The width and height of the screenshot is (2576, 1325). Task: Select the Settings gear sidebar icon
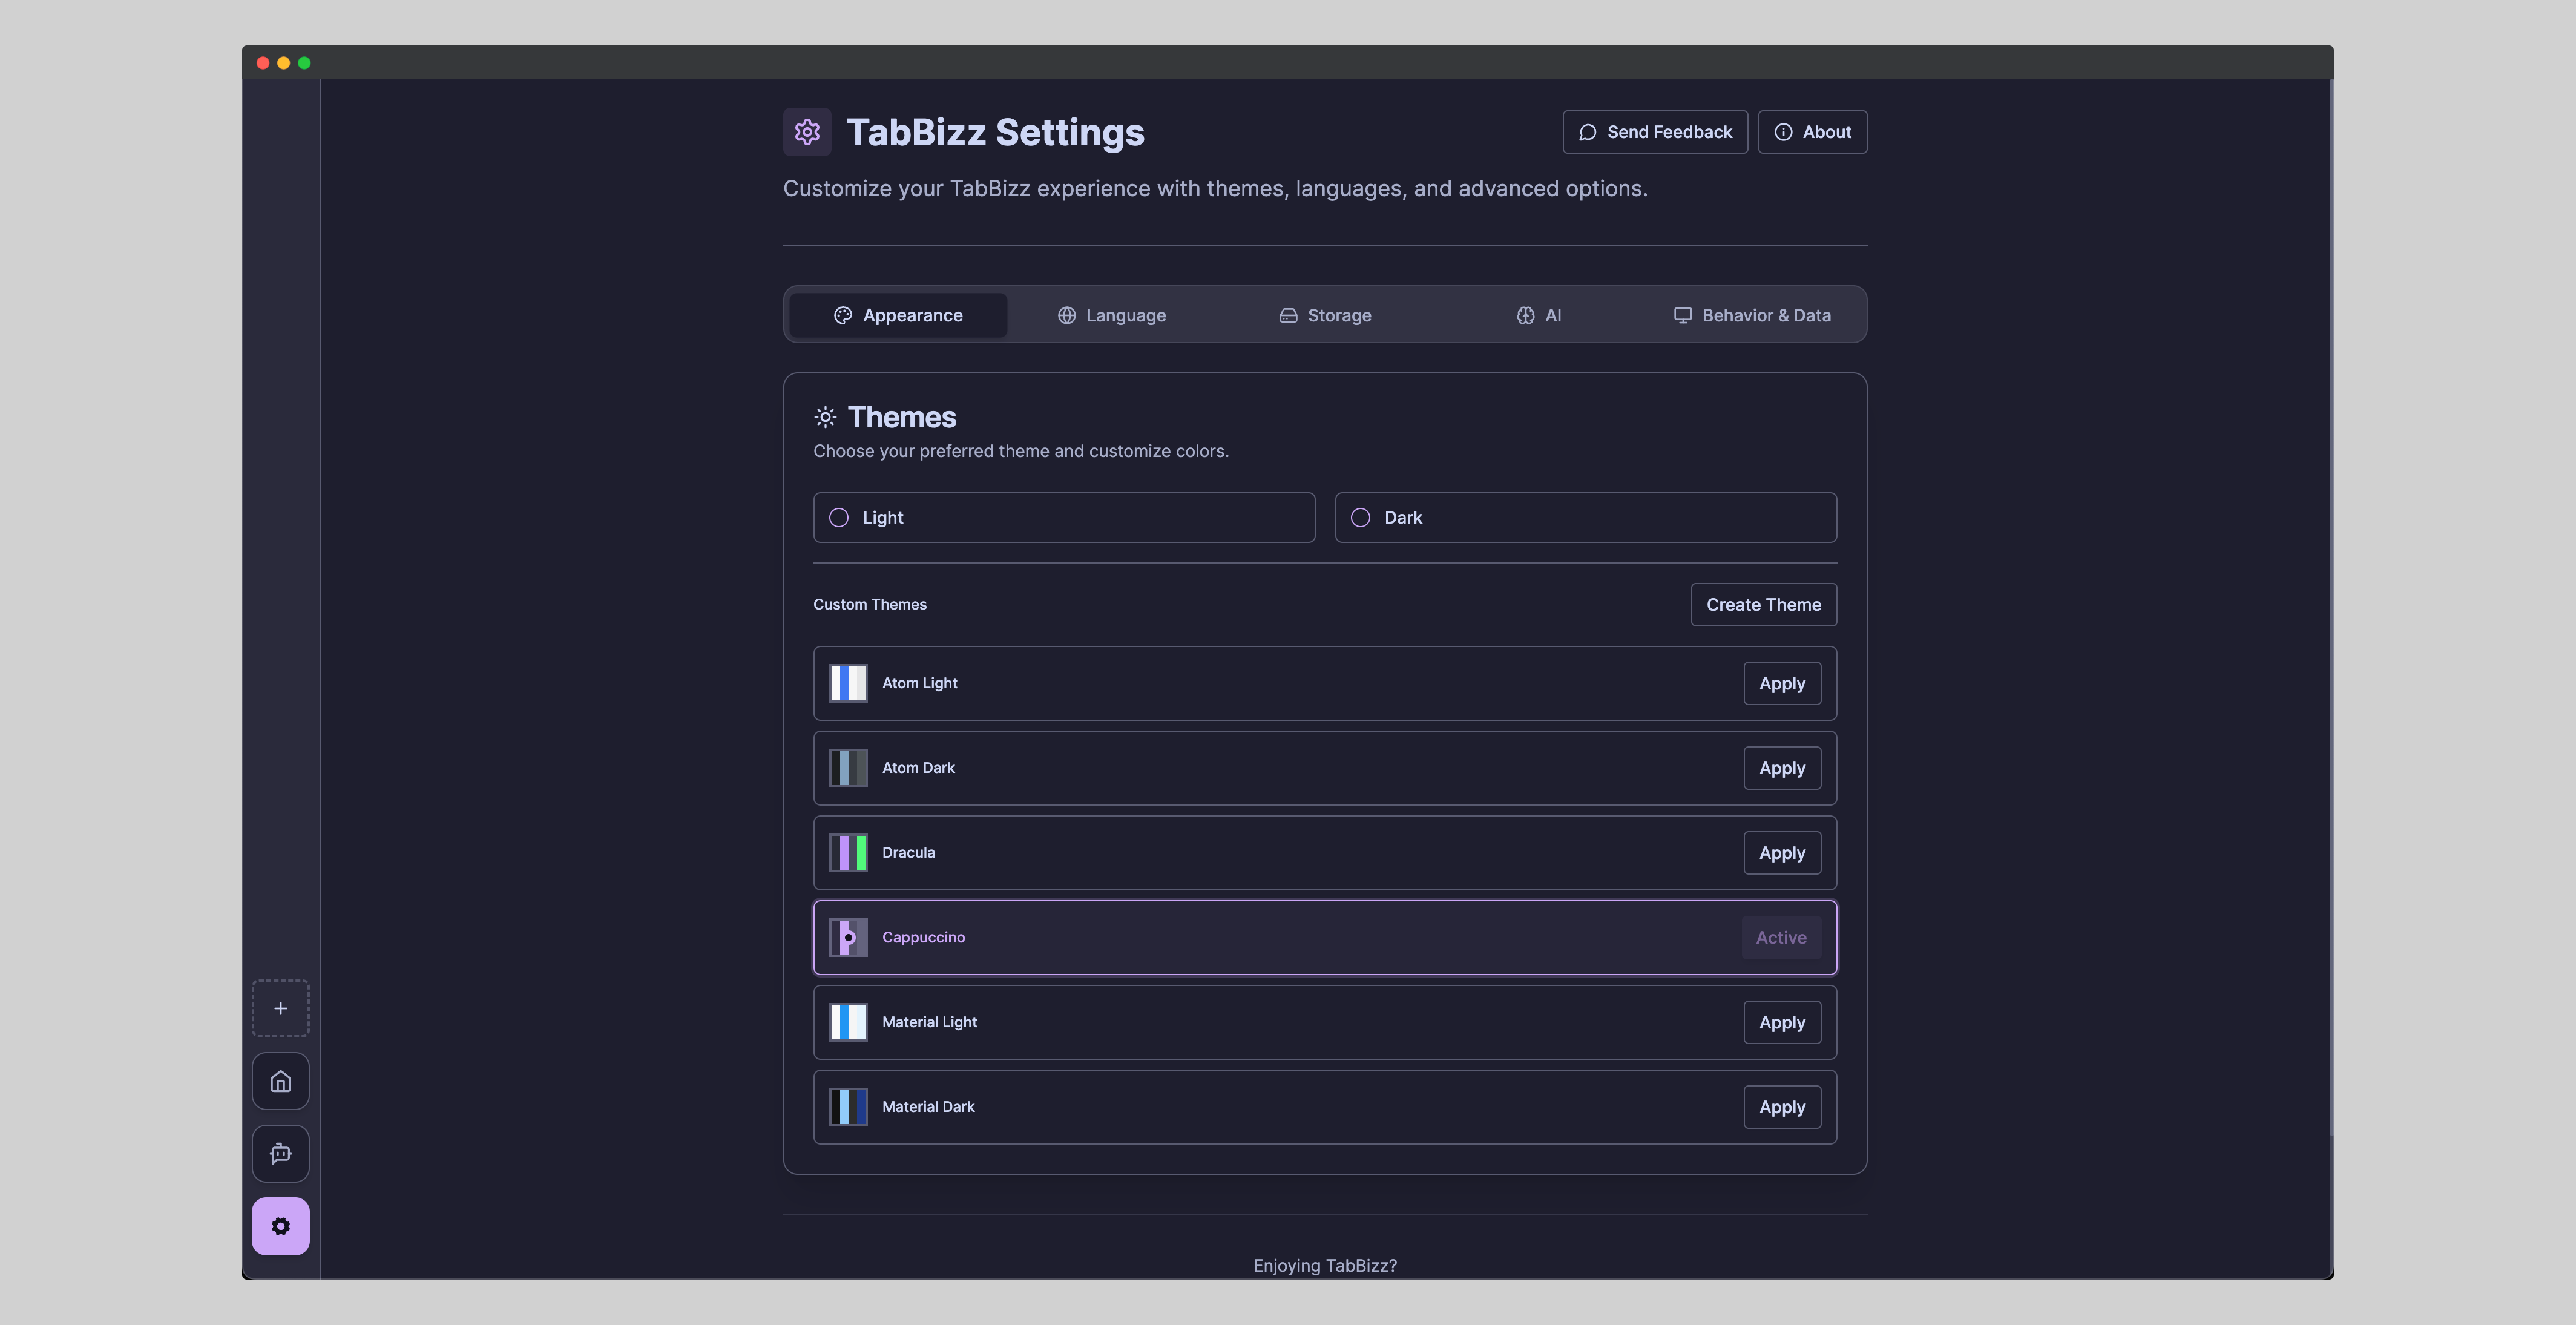[x=280, y=1226]
